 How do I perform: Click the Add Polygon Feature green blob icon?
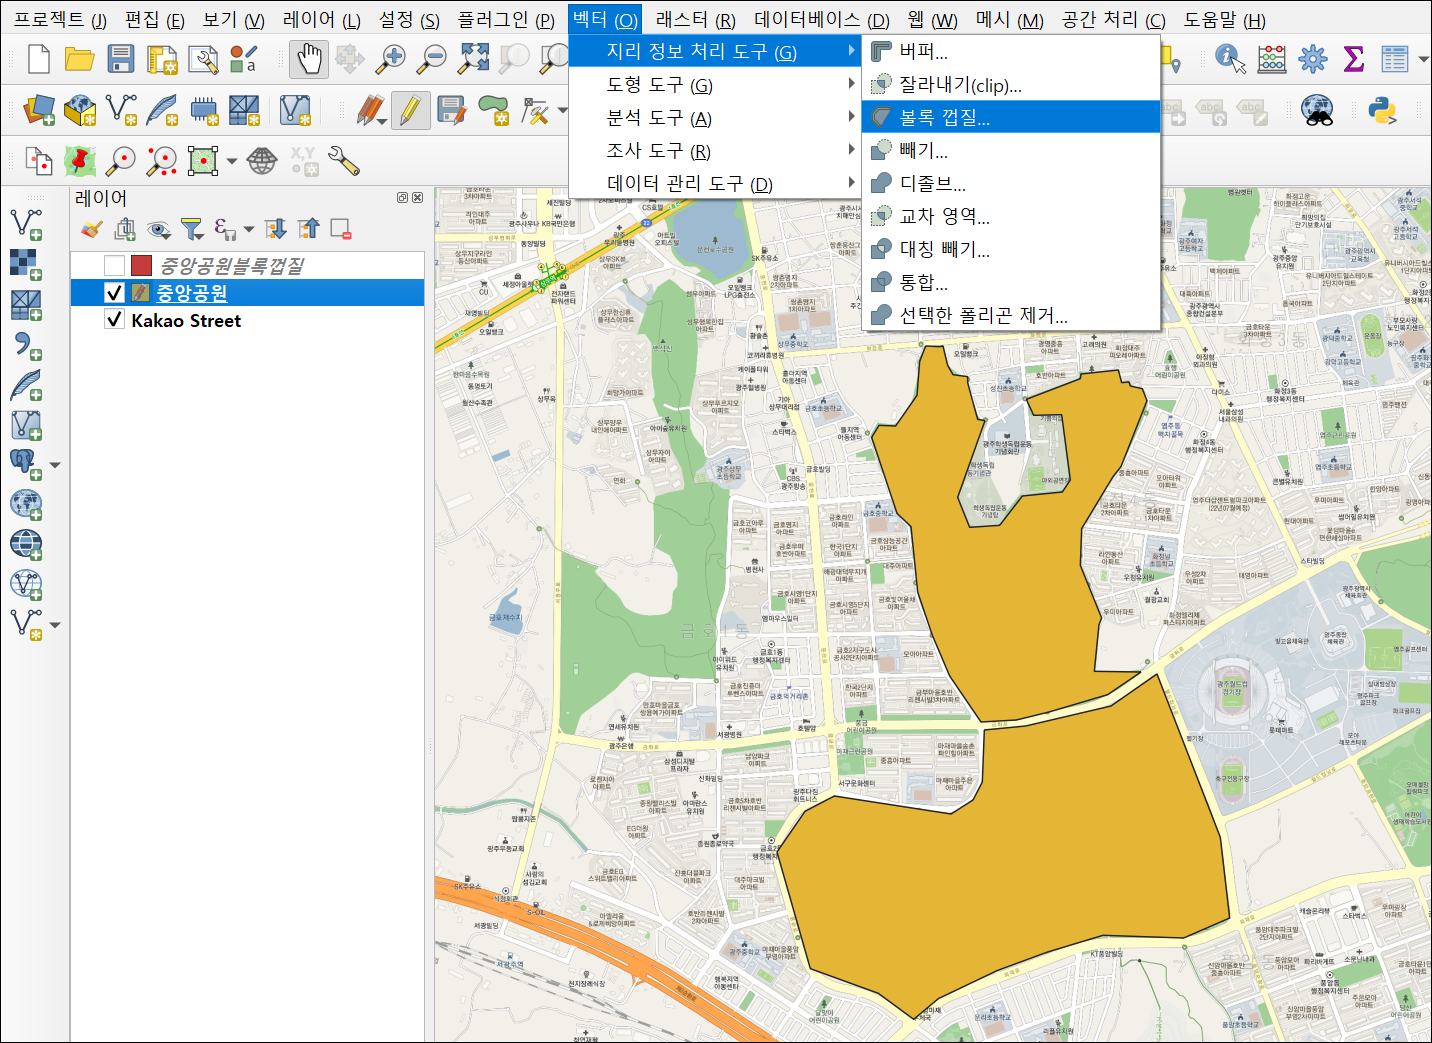[x=494, y=110]
